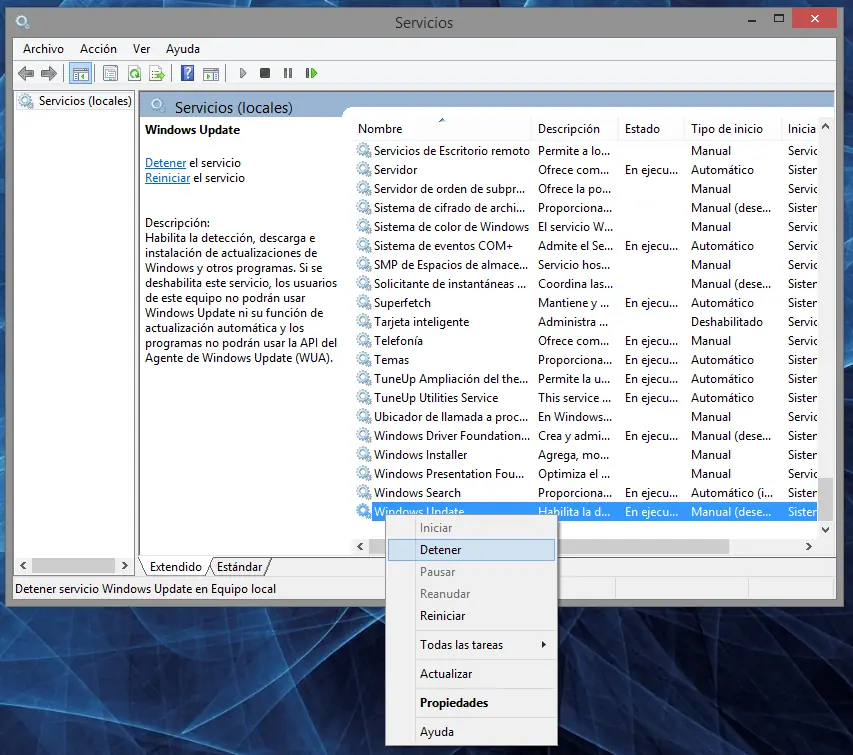
Task: Select the Servicios (locales) tree node
Action: pos(75,101)
